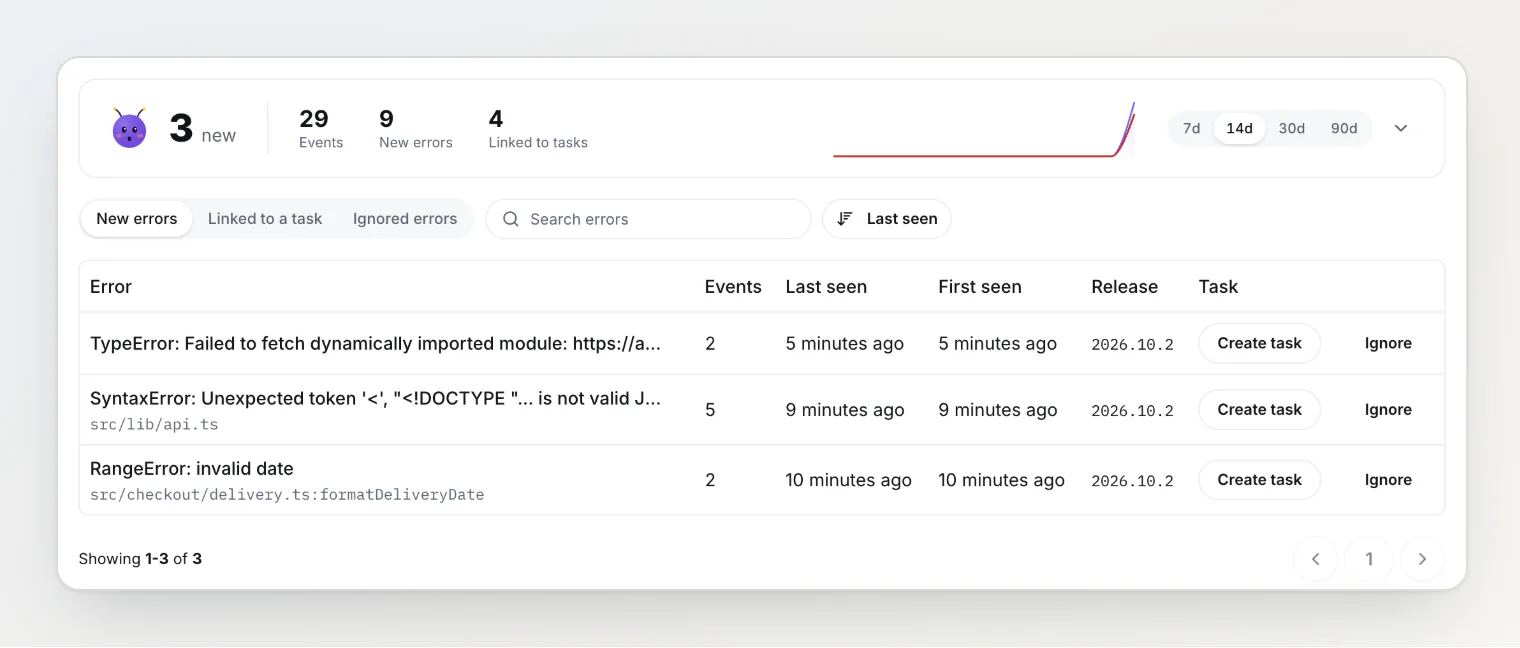Select the 7d time range

pos(1191,128)
